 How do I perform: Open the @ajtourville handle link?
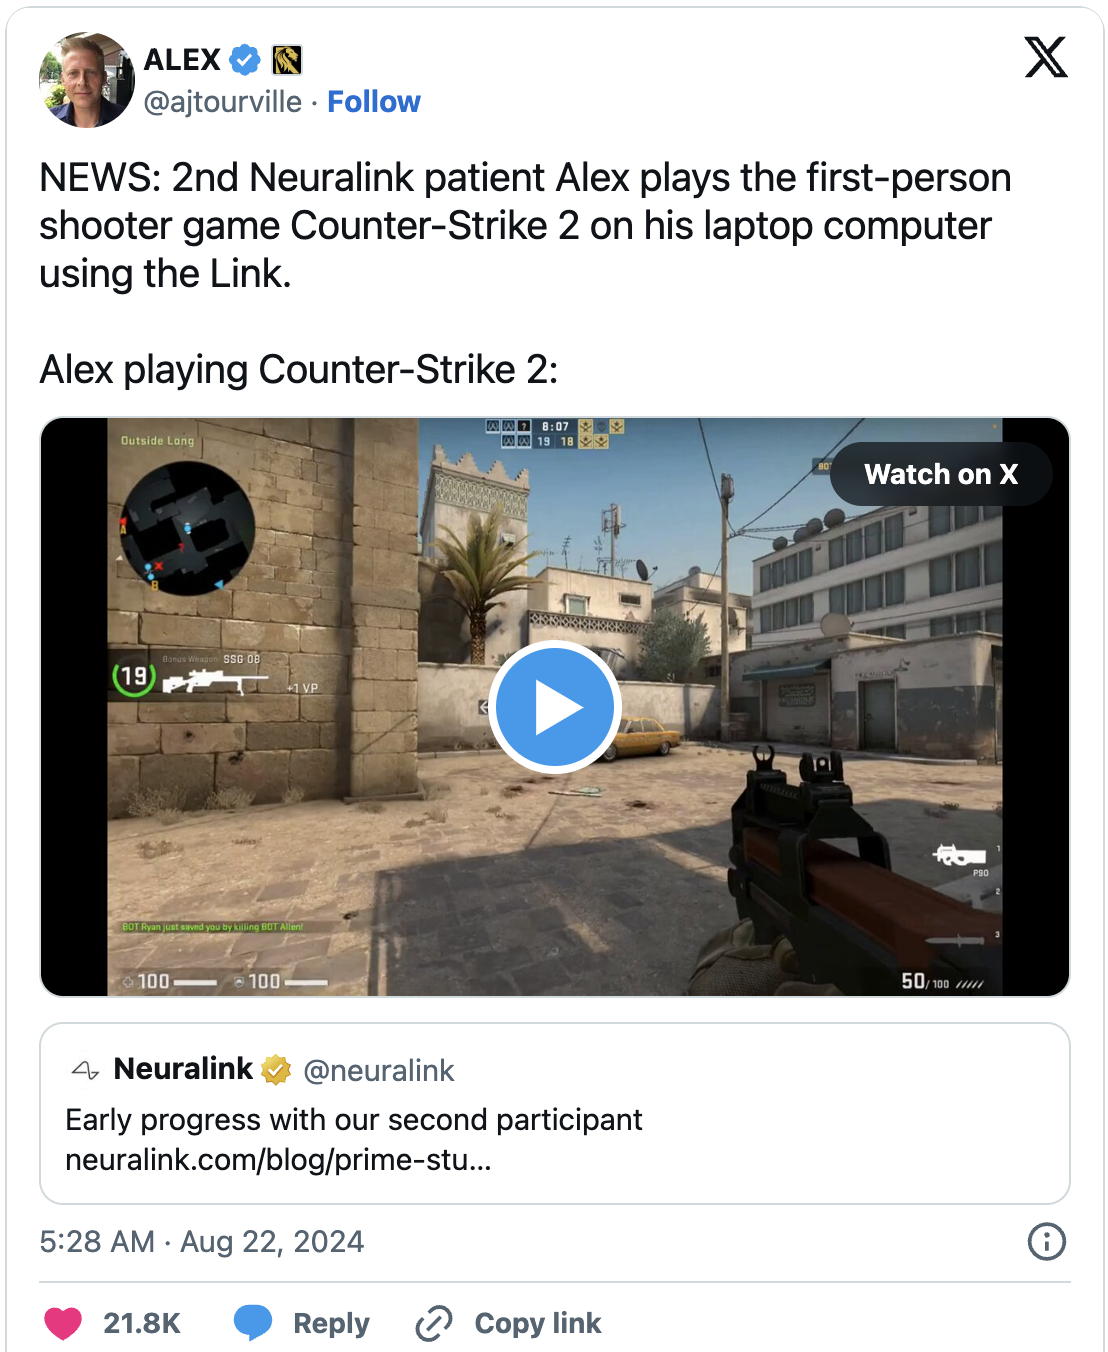click(223, 102)
